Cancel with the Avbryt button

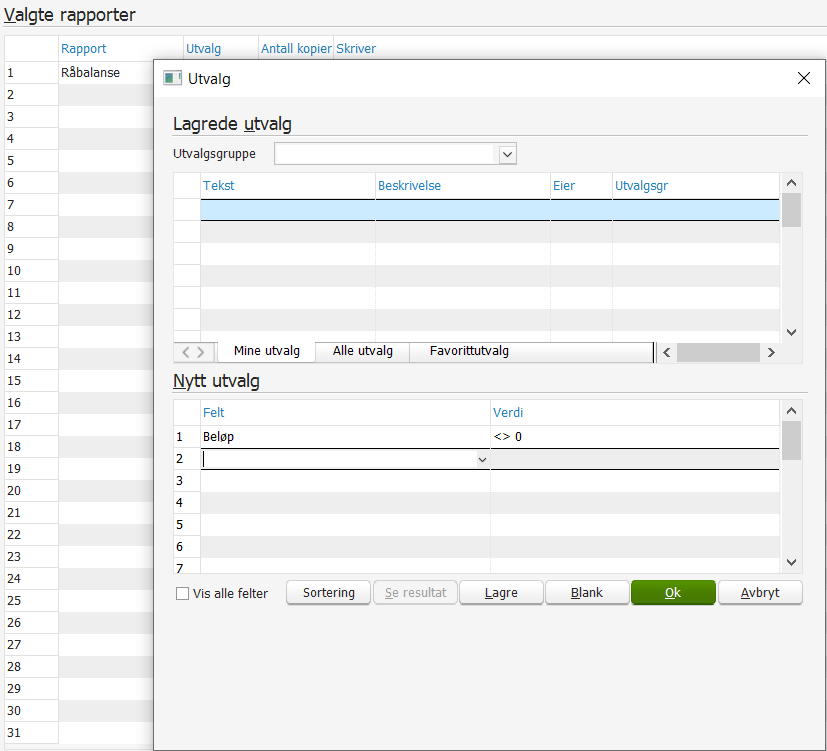(760, 593)
